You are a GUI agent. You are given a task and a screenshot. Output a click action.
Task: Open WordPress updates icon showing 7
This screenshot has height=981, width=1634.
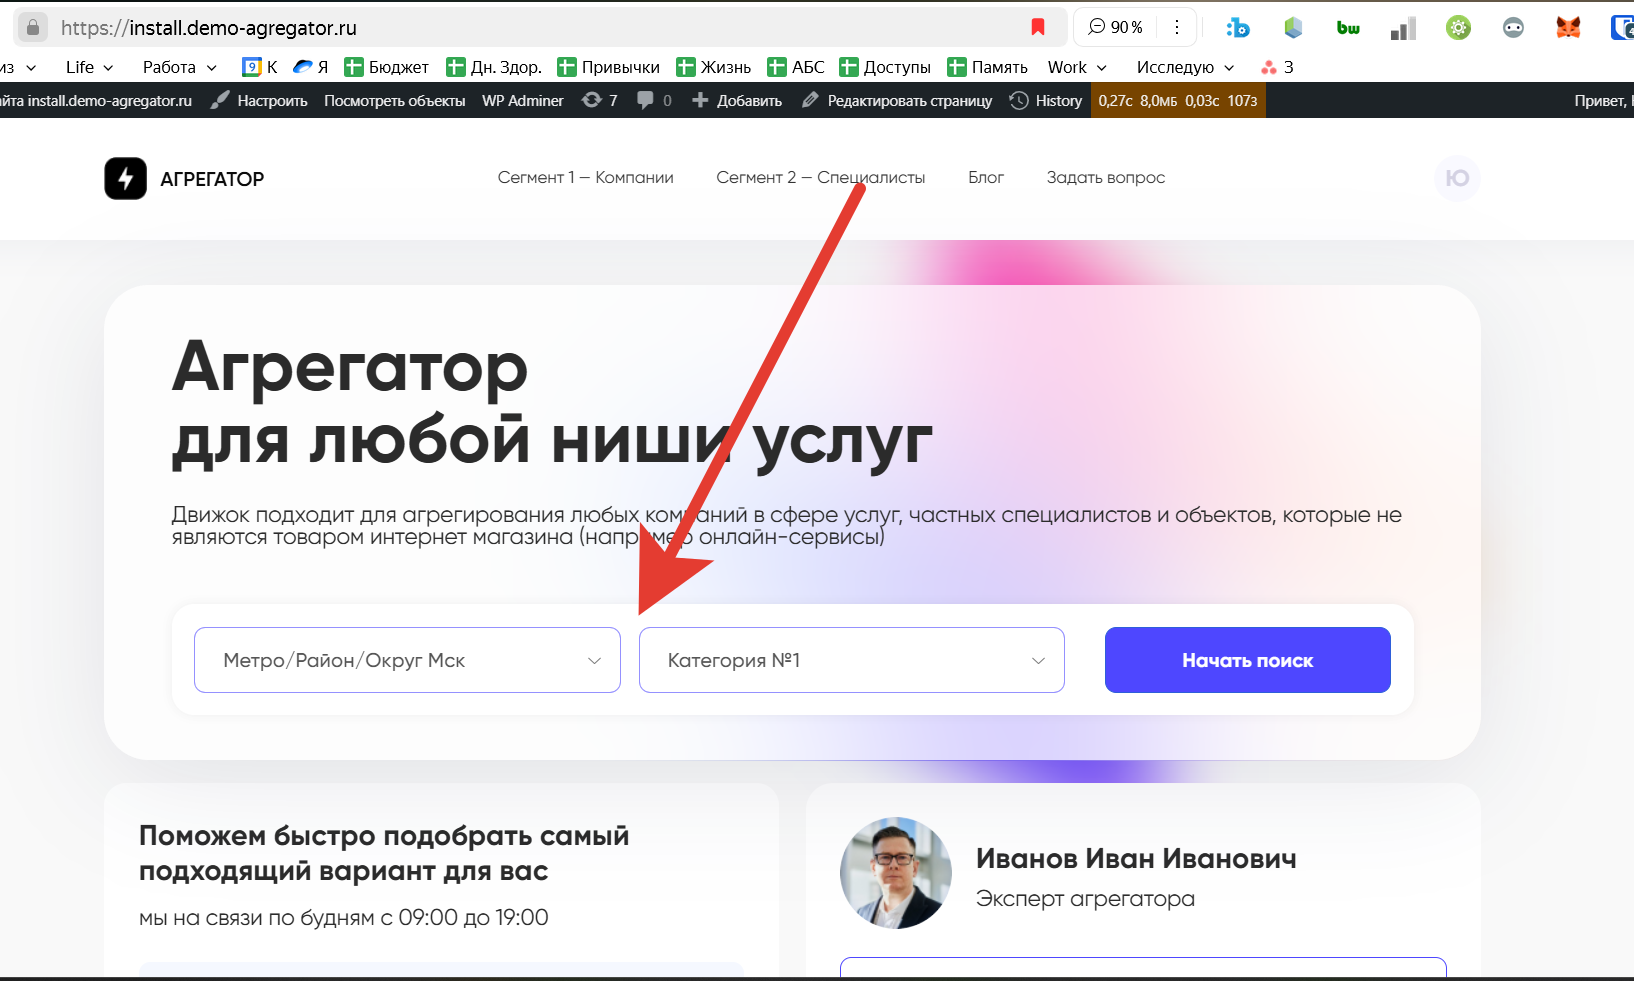[600, 100]
